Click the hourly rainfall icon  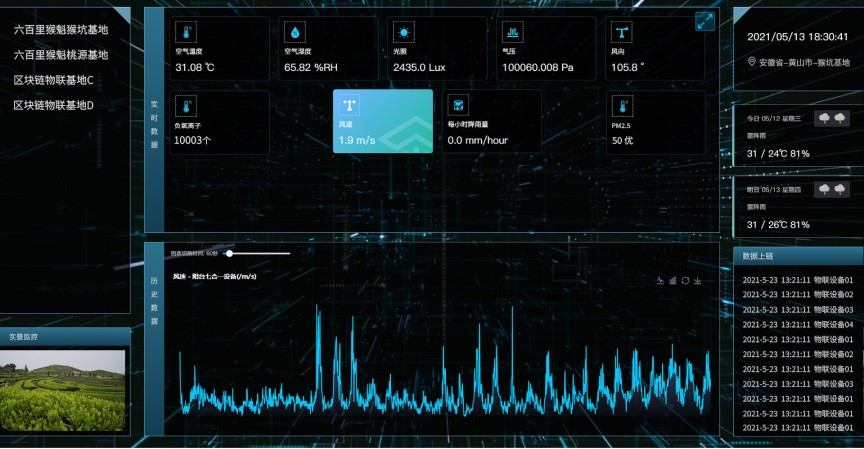pos(458,105)
